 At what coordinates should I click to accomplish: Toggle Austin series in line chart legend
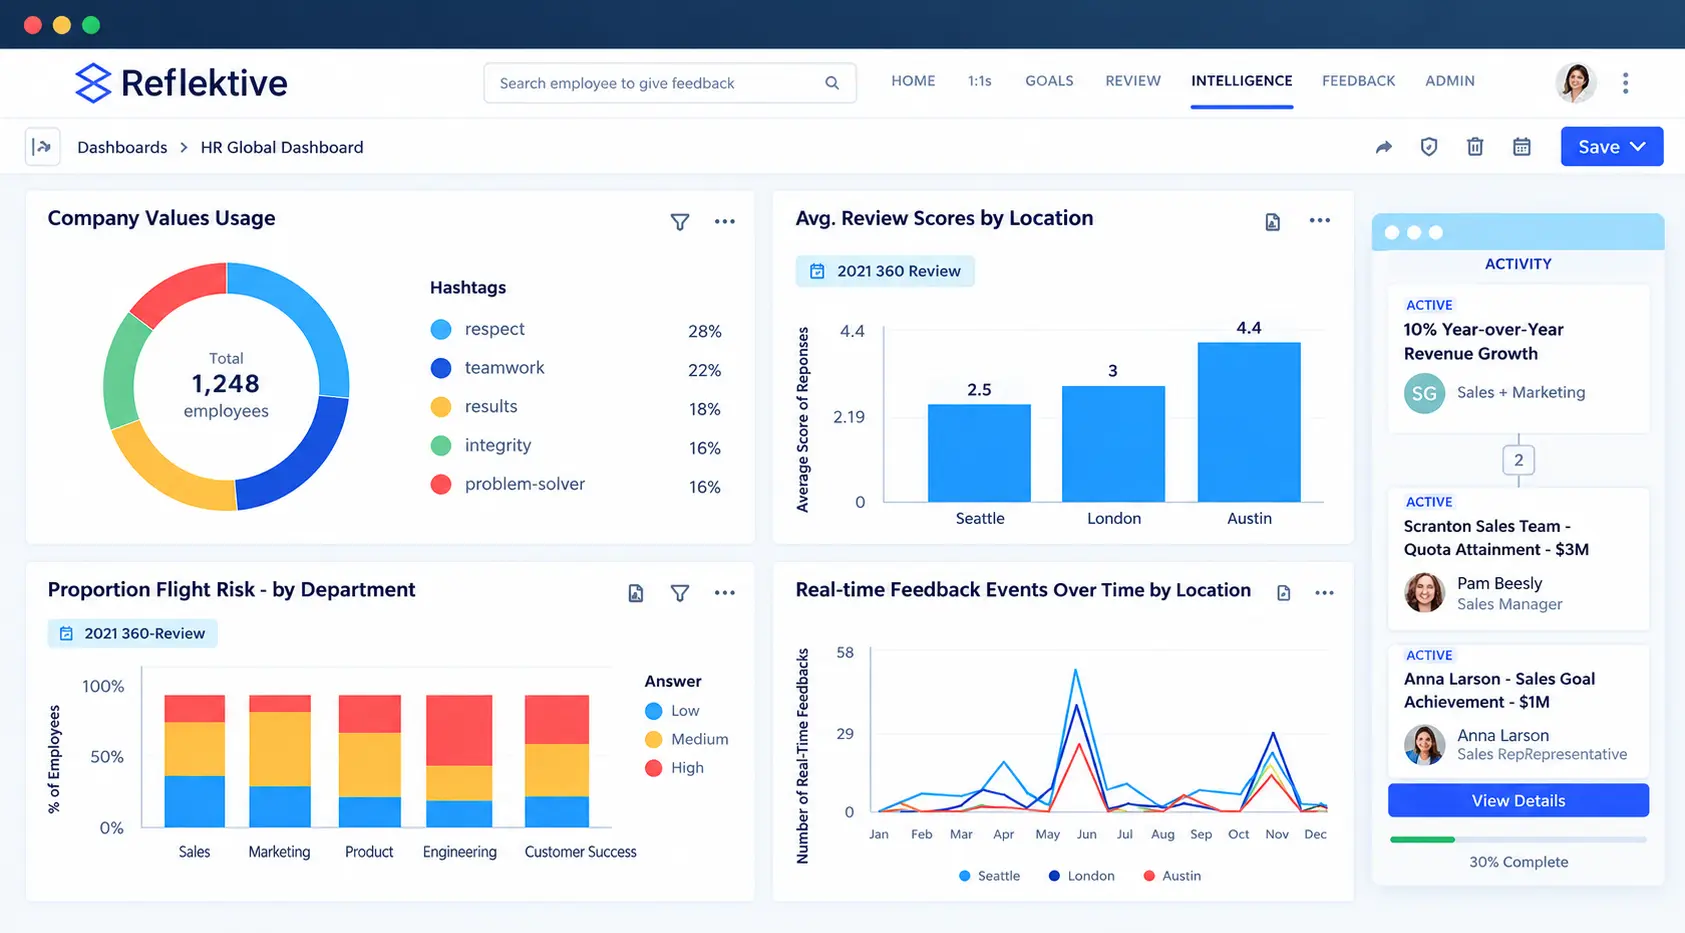pos(1173,876)
